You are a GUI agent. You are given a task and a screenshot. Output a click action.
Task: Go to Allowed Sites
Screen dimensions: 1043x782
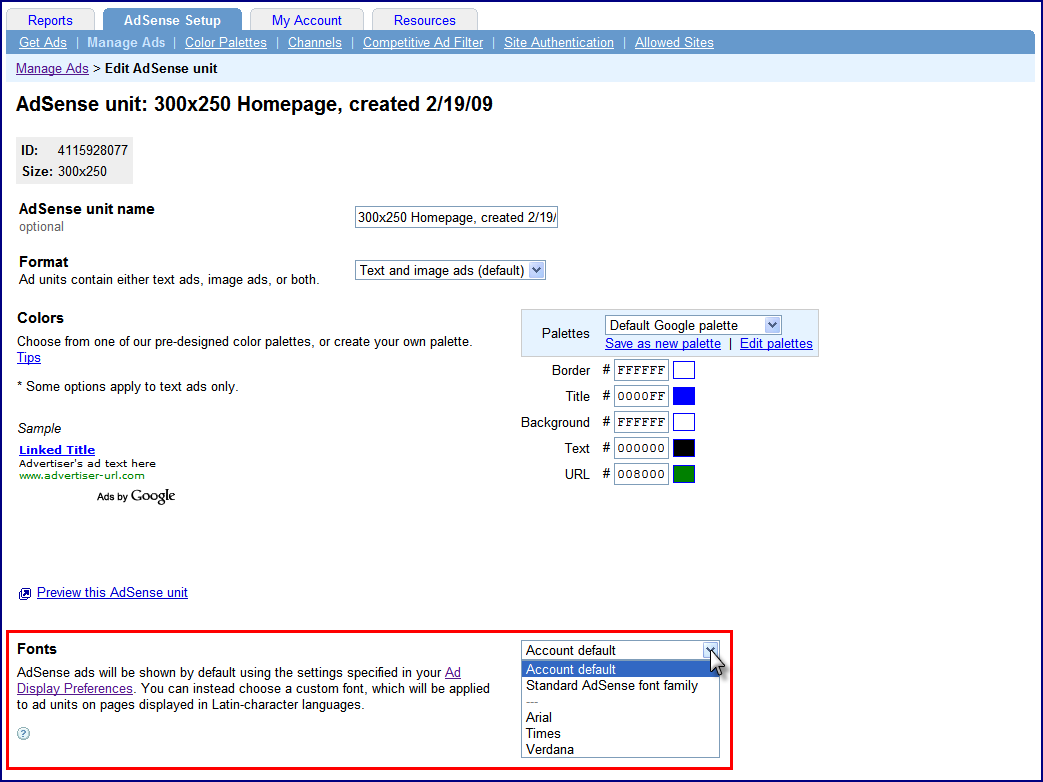pyautogui.click(x=674, y=43)
